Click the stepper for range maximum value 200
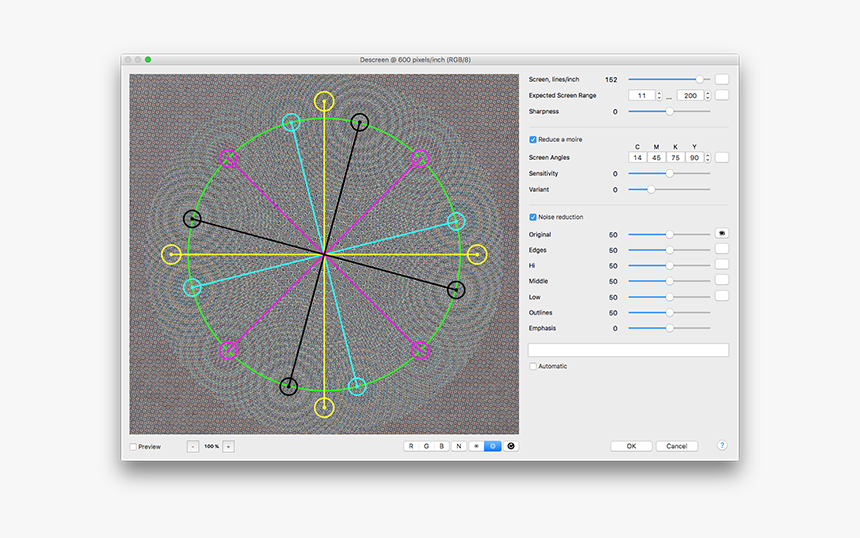 tap(708, 95)
